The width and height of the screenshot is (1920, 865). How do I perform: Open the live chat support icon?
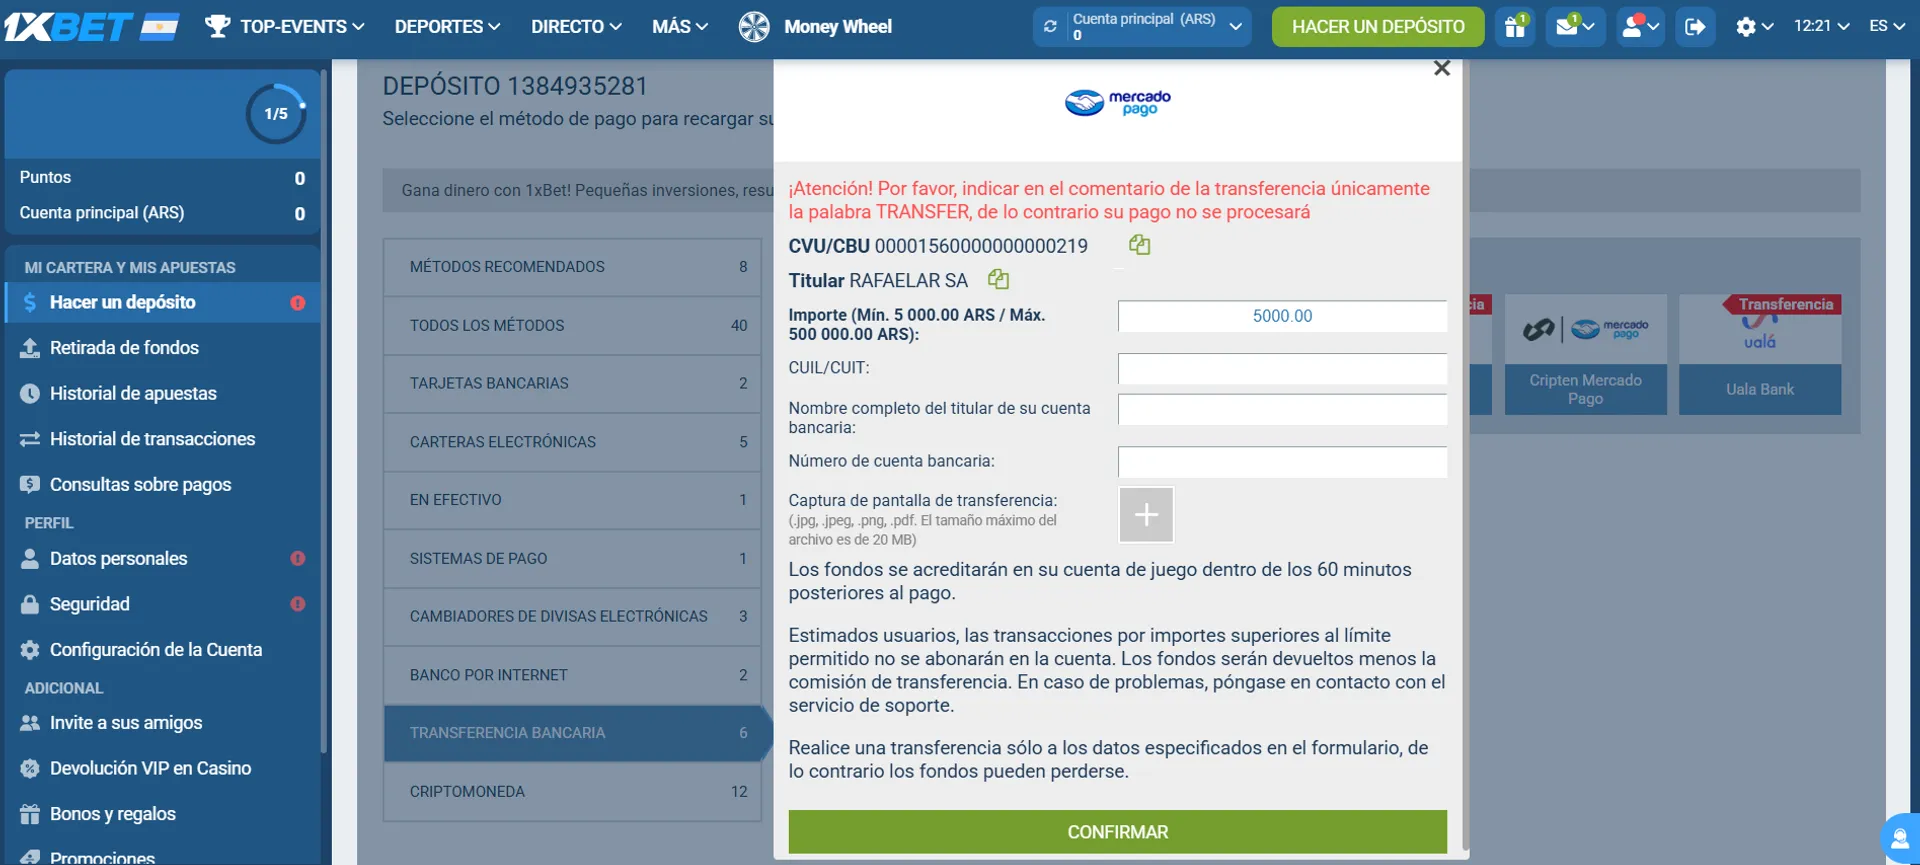click(x=1899, y=839)
